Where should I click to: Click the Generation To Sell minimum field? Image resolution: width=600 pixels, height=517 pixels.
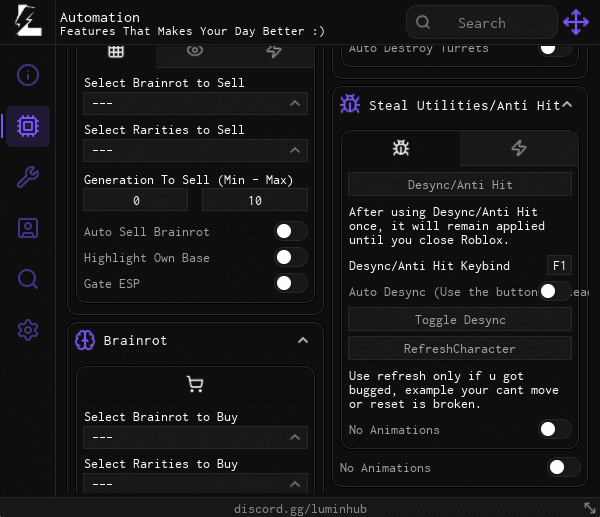click(x=136, y=201)
